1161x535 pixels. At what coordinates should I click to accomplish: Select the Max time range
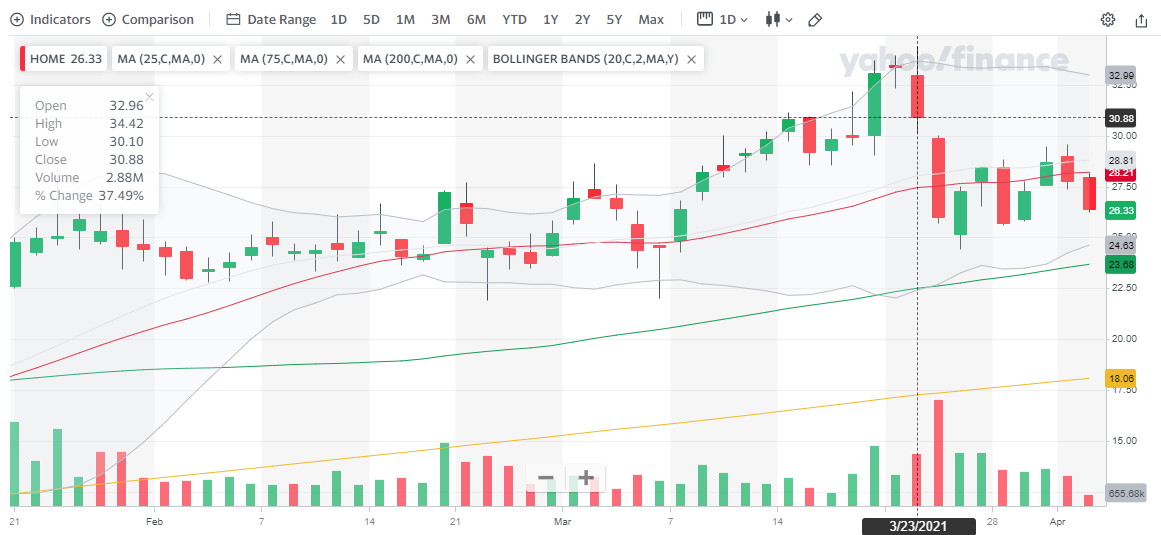[x=651, y=19]
